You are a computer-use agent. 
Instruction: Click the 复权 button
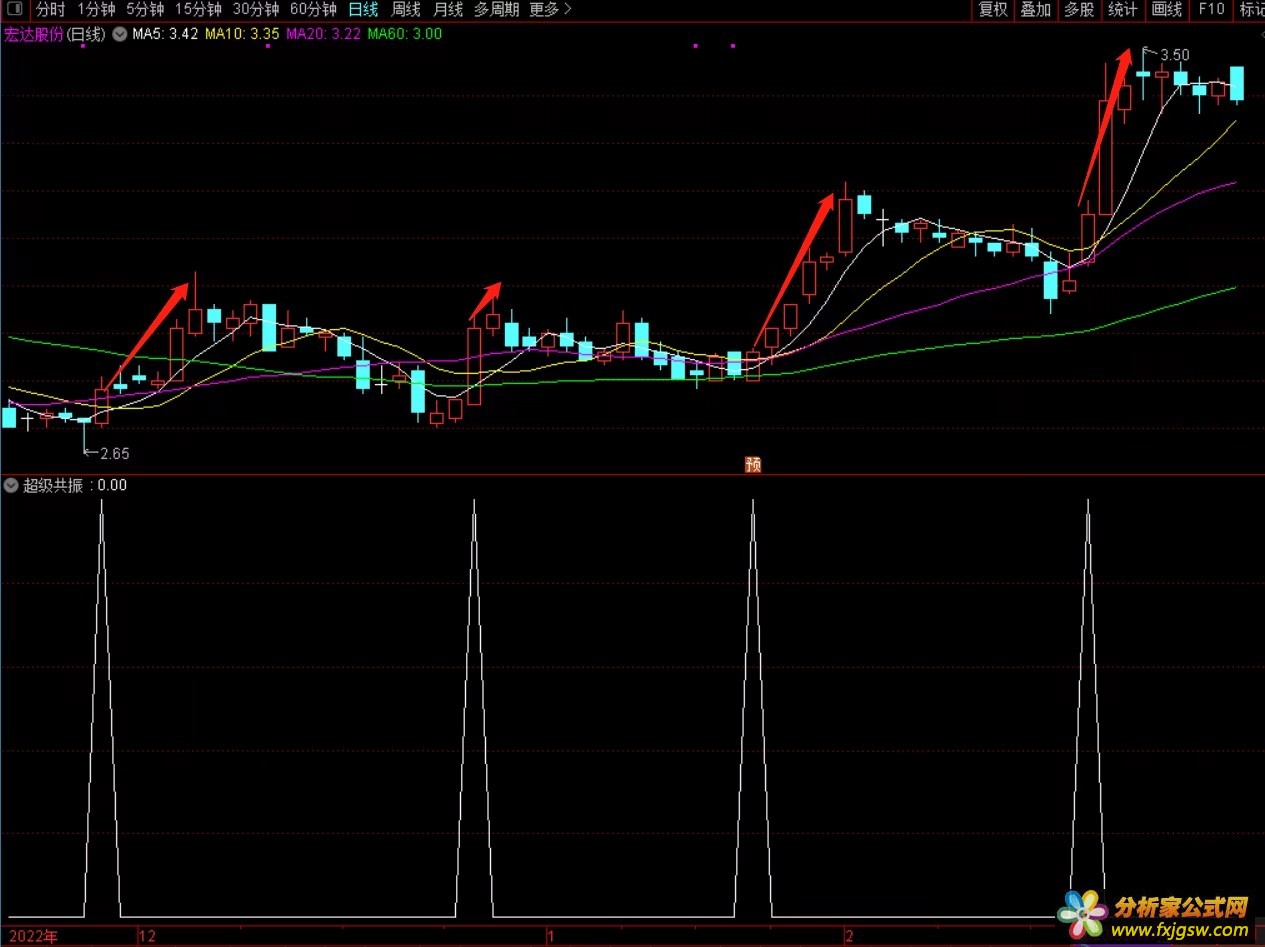pos(993,9)
